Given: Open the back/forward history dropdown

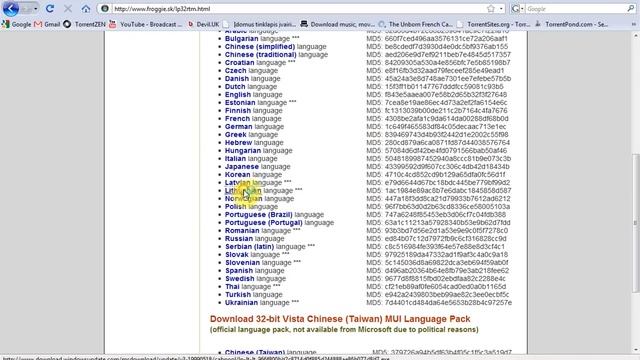Looking at the screenshot, I should click(x=36, y=9).
